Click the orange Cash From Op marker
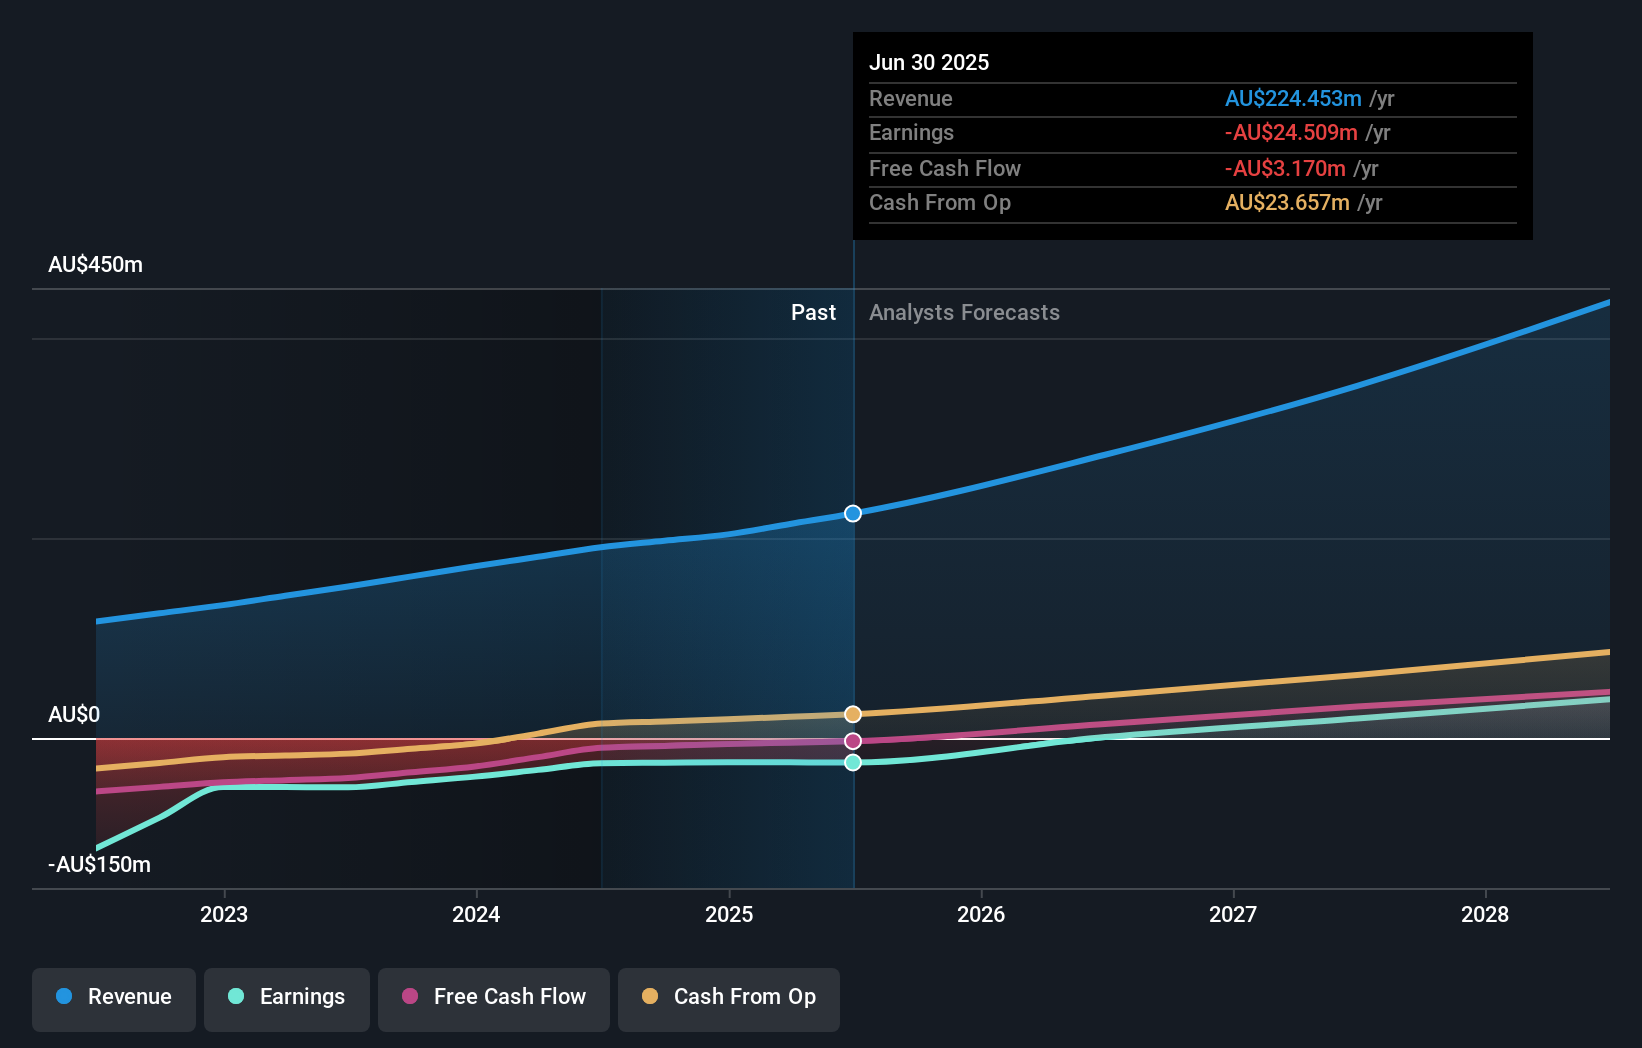 tap(852, 713)
